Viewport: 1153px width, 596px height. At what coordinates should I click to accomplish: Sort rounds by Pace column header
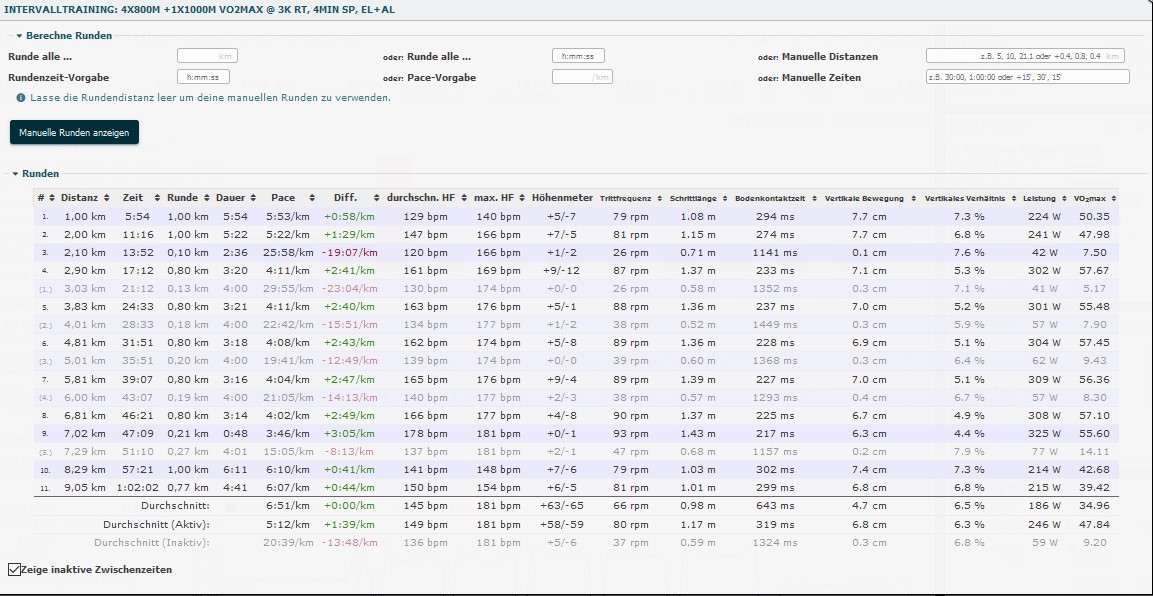[283, 198]
